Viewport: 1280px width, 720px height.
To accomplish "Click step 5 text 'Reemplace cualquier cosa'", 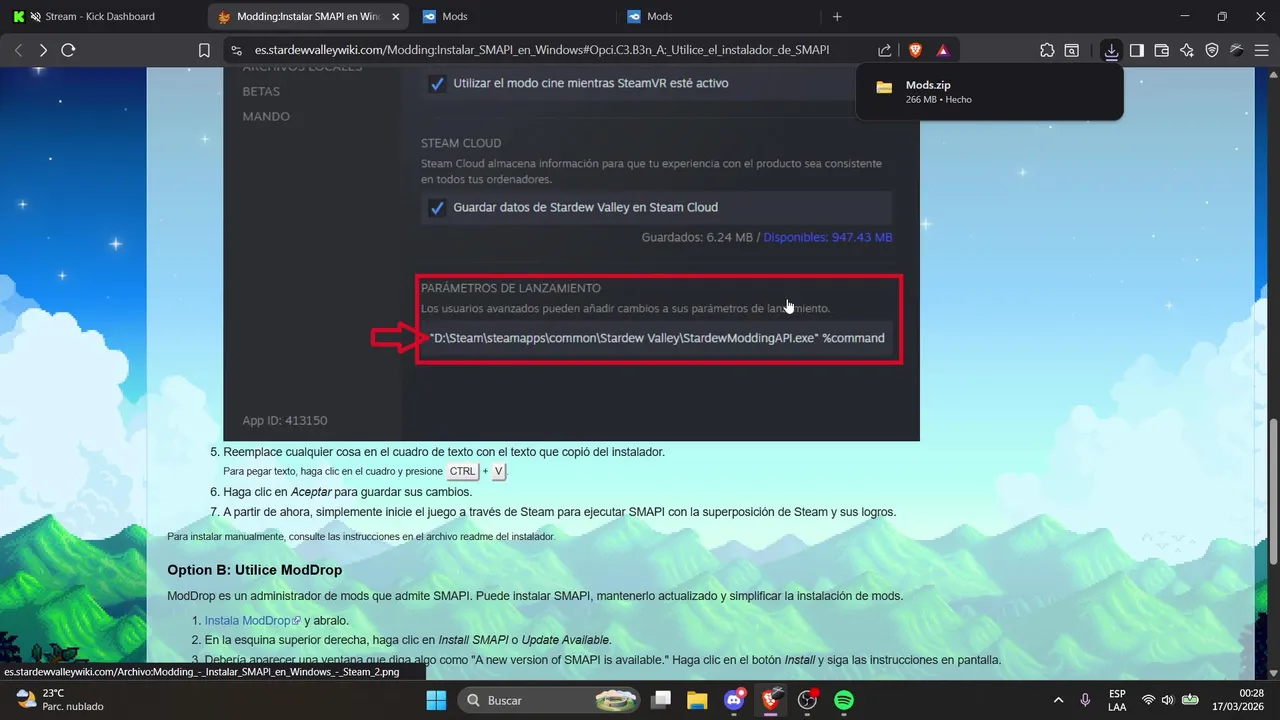I will pos(444,452).
